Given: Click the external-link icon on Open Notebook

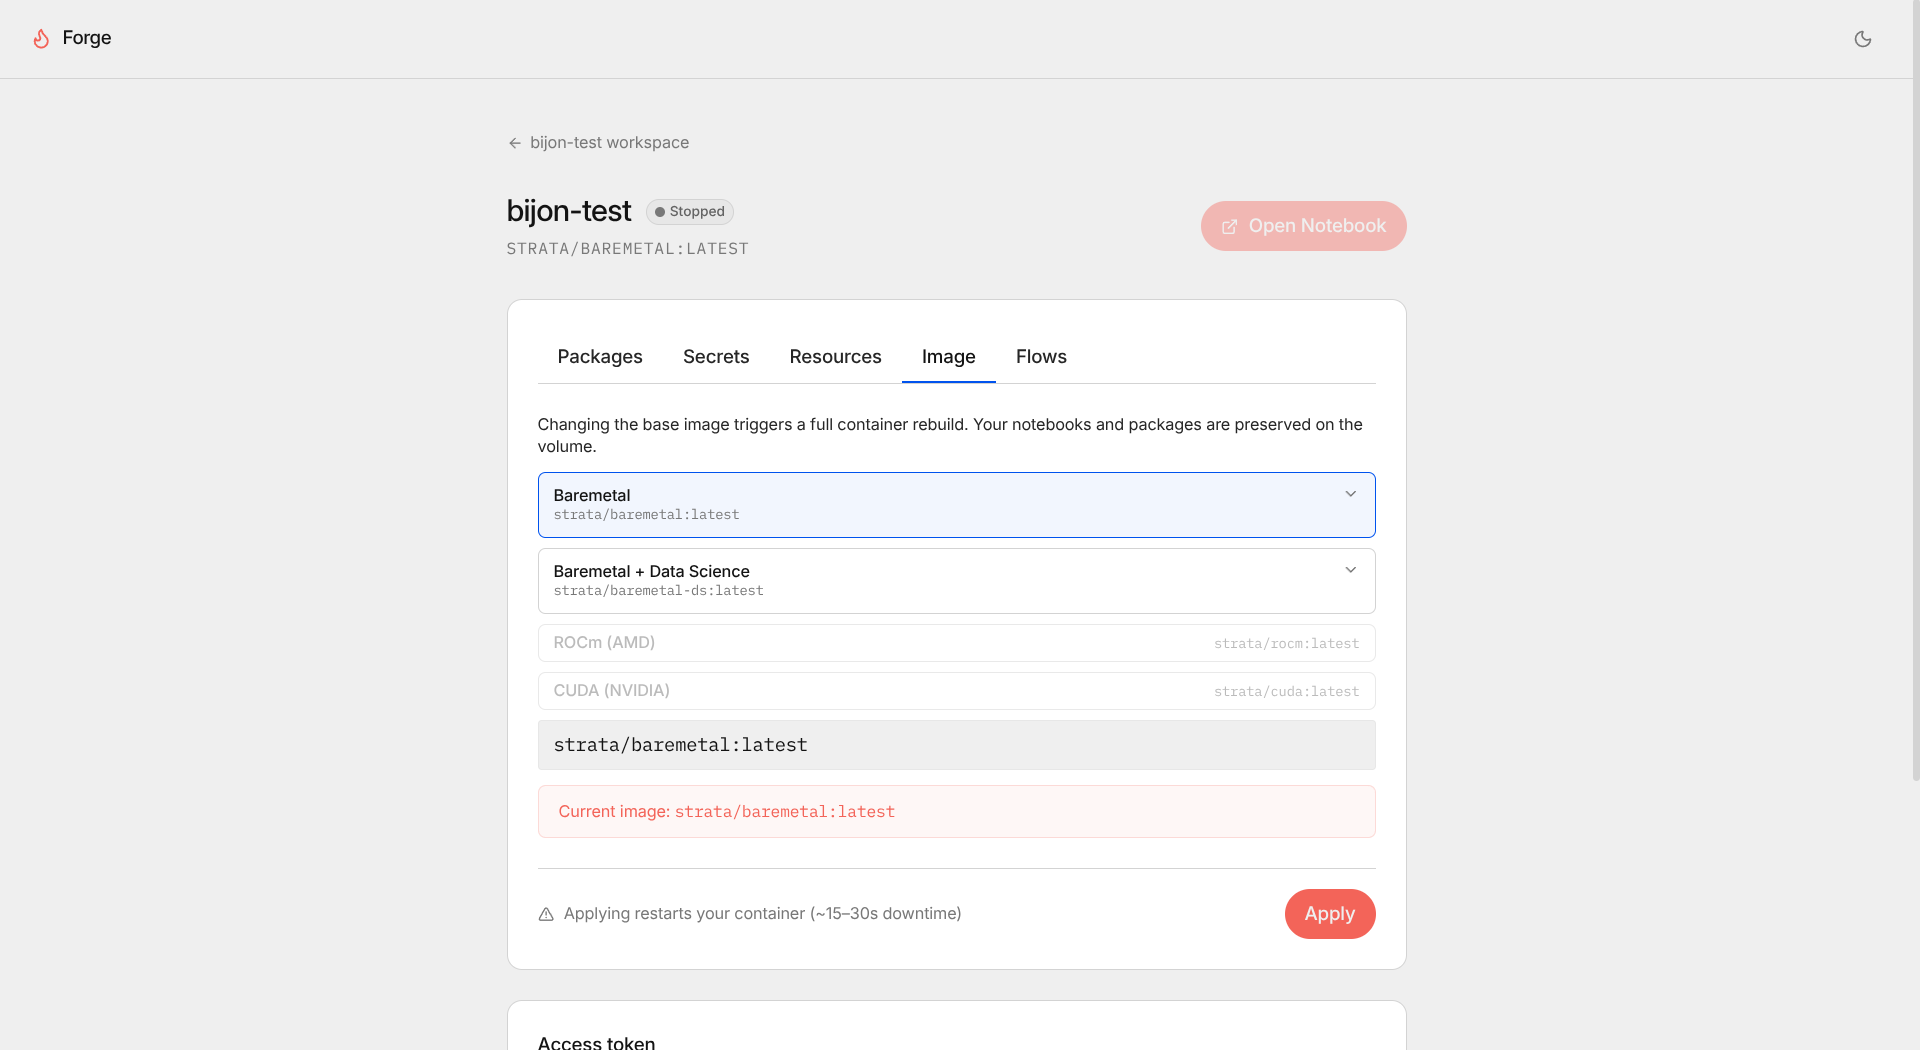Looking at the screenshot, I should 1230,227.
